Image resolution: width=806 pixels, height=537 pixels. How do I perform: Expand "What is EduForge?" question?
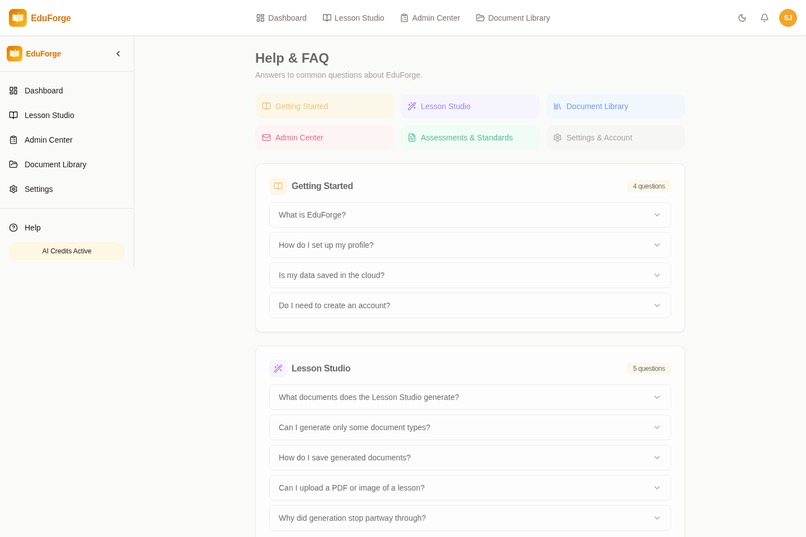coord(470,215)
